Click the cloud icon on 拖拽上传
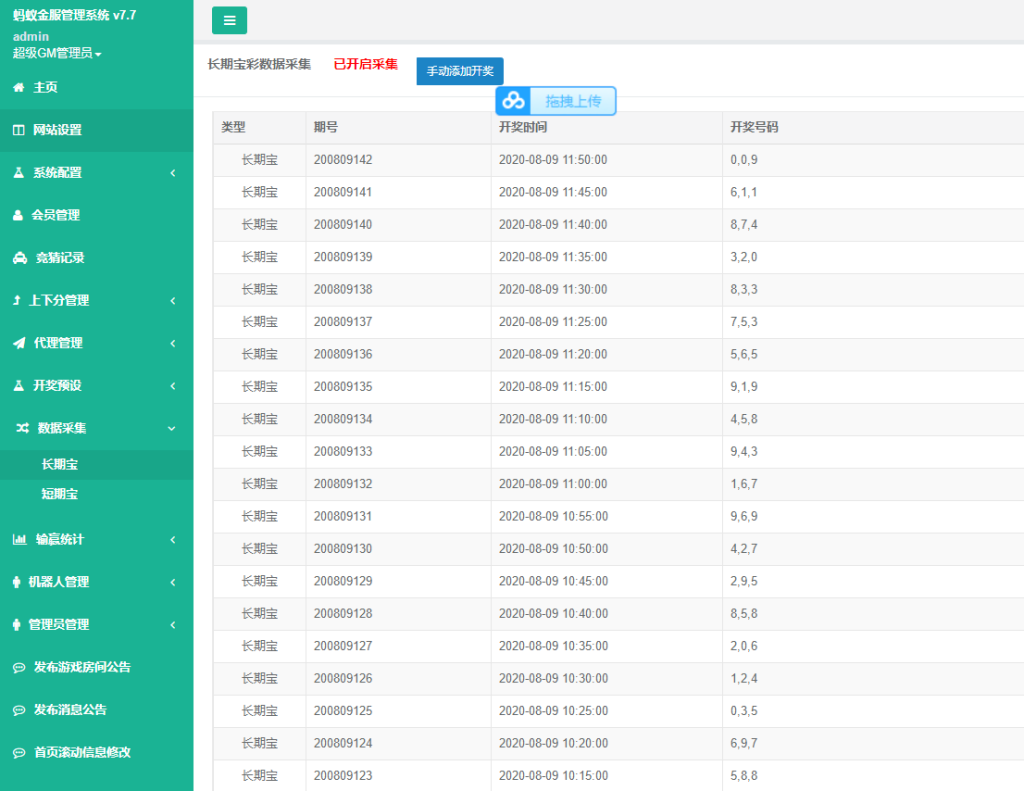1024x791 pixels. 514,101
